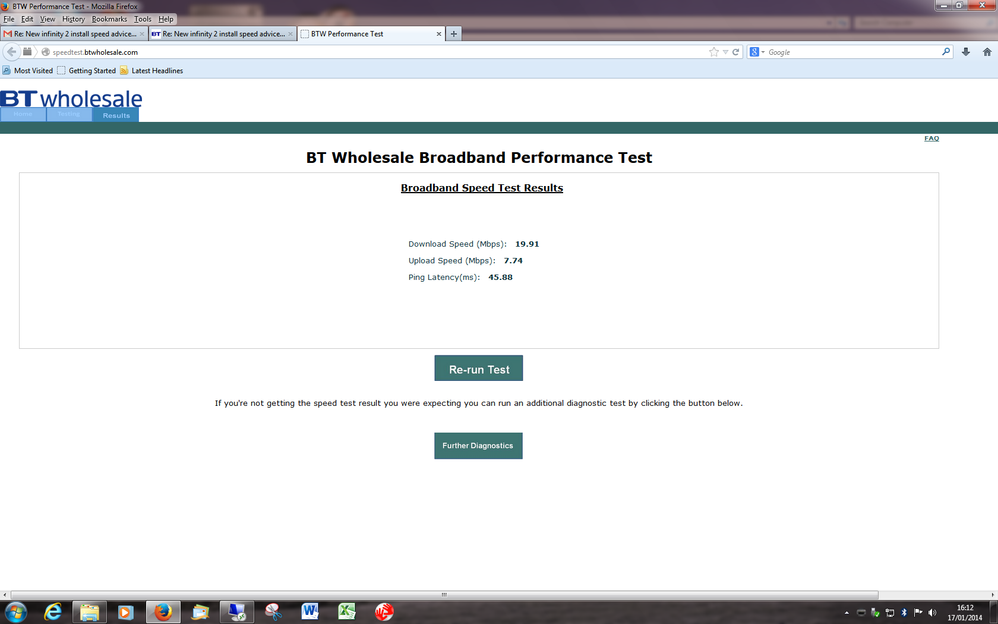This screenshot has width=998, height=624.
Task: Open the Help menu
Action: [x=165, y=19]
